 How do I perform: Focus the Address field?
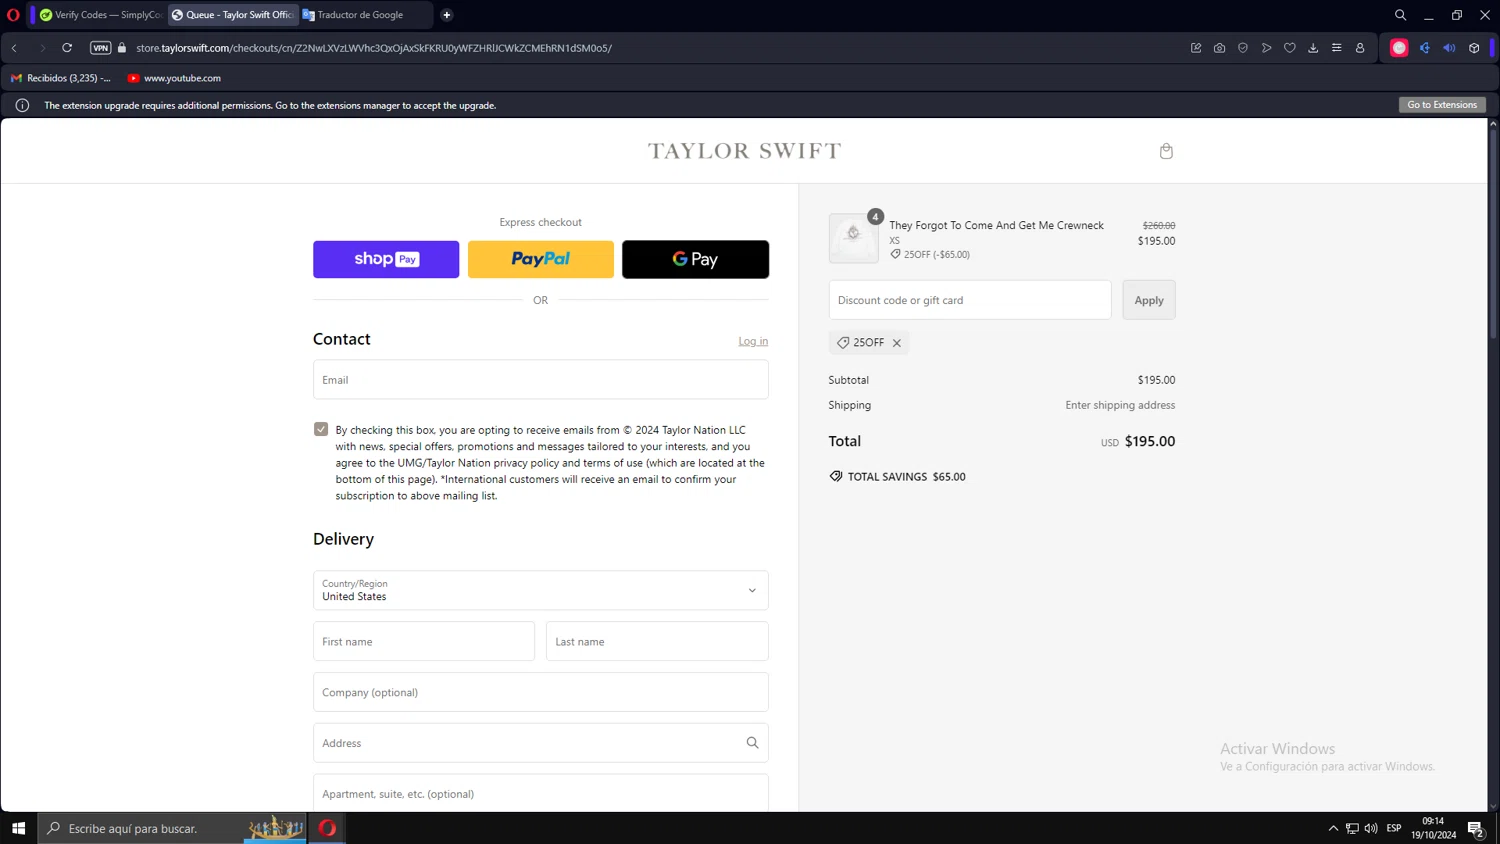[x=541, y=743]
